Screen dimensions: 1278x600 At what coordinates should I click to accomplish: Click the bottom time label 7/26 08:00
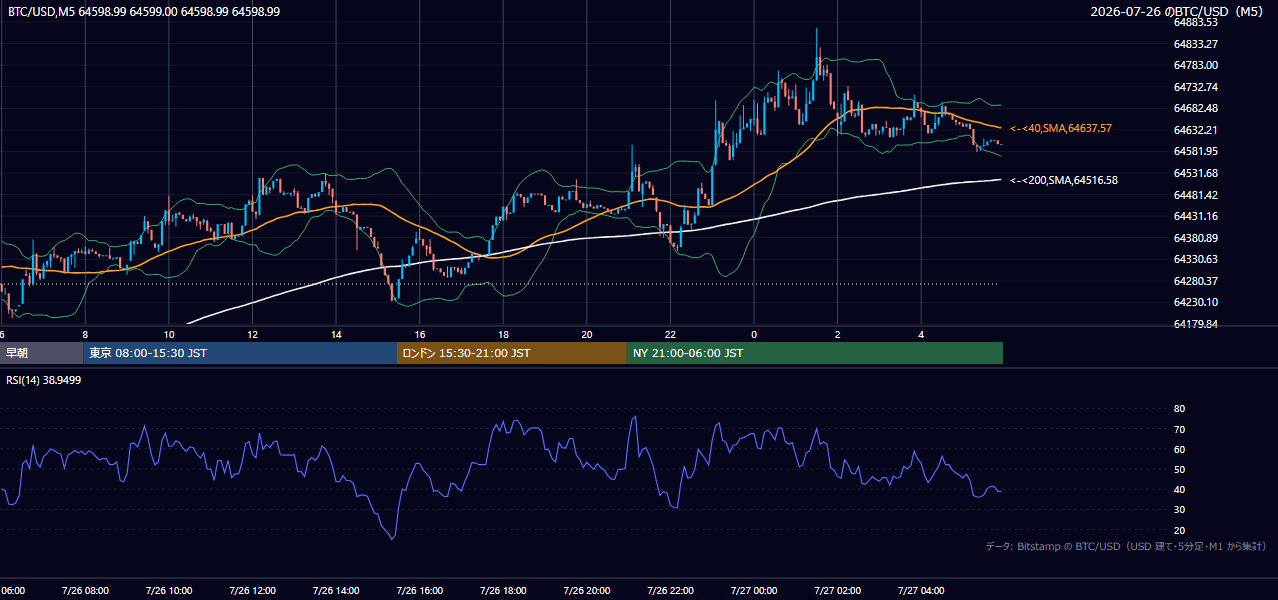pyautogui.click(x=85, y=590)
